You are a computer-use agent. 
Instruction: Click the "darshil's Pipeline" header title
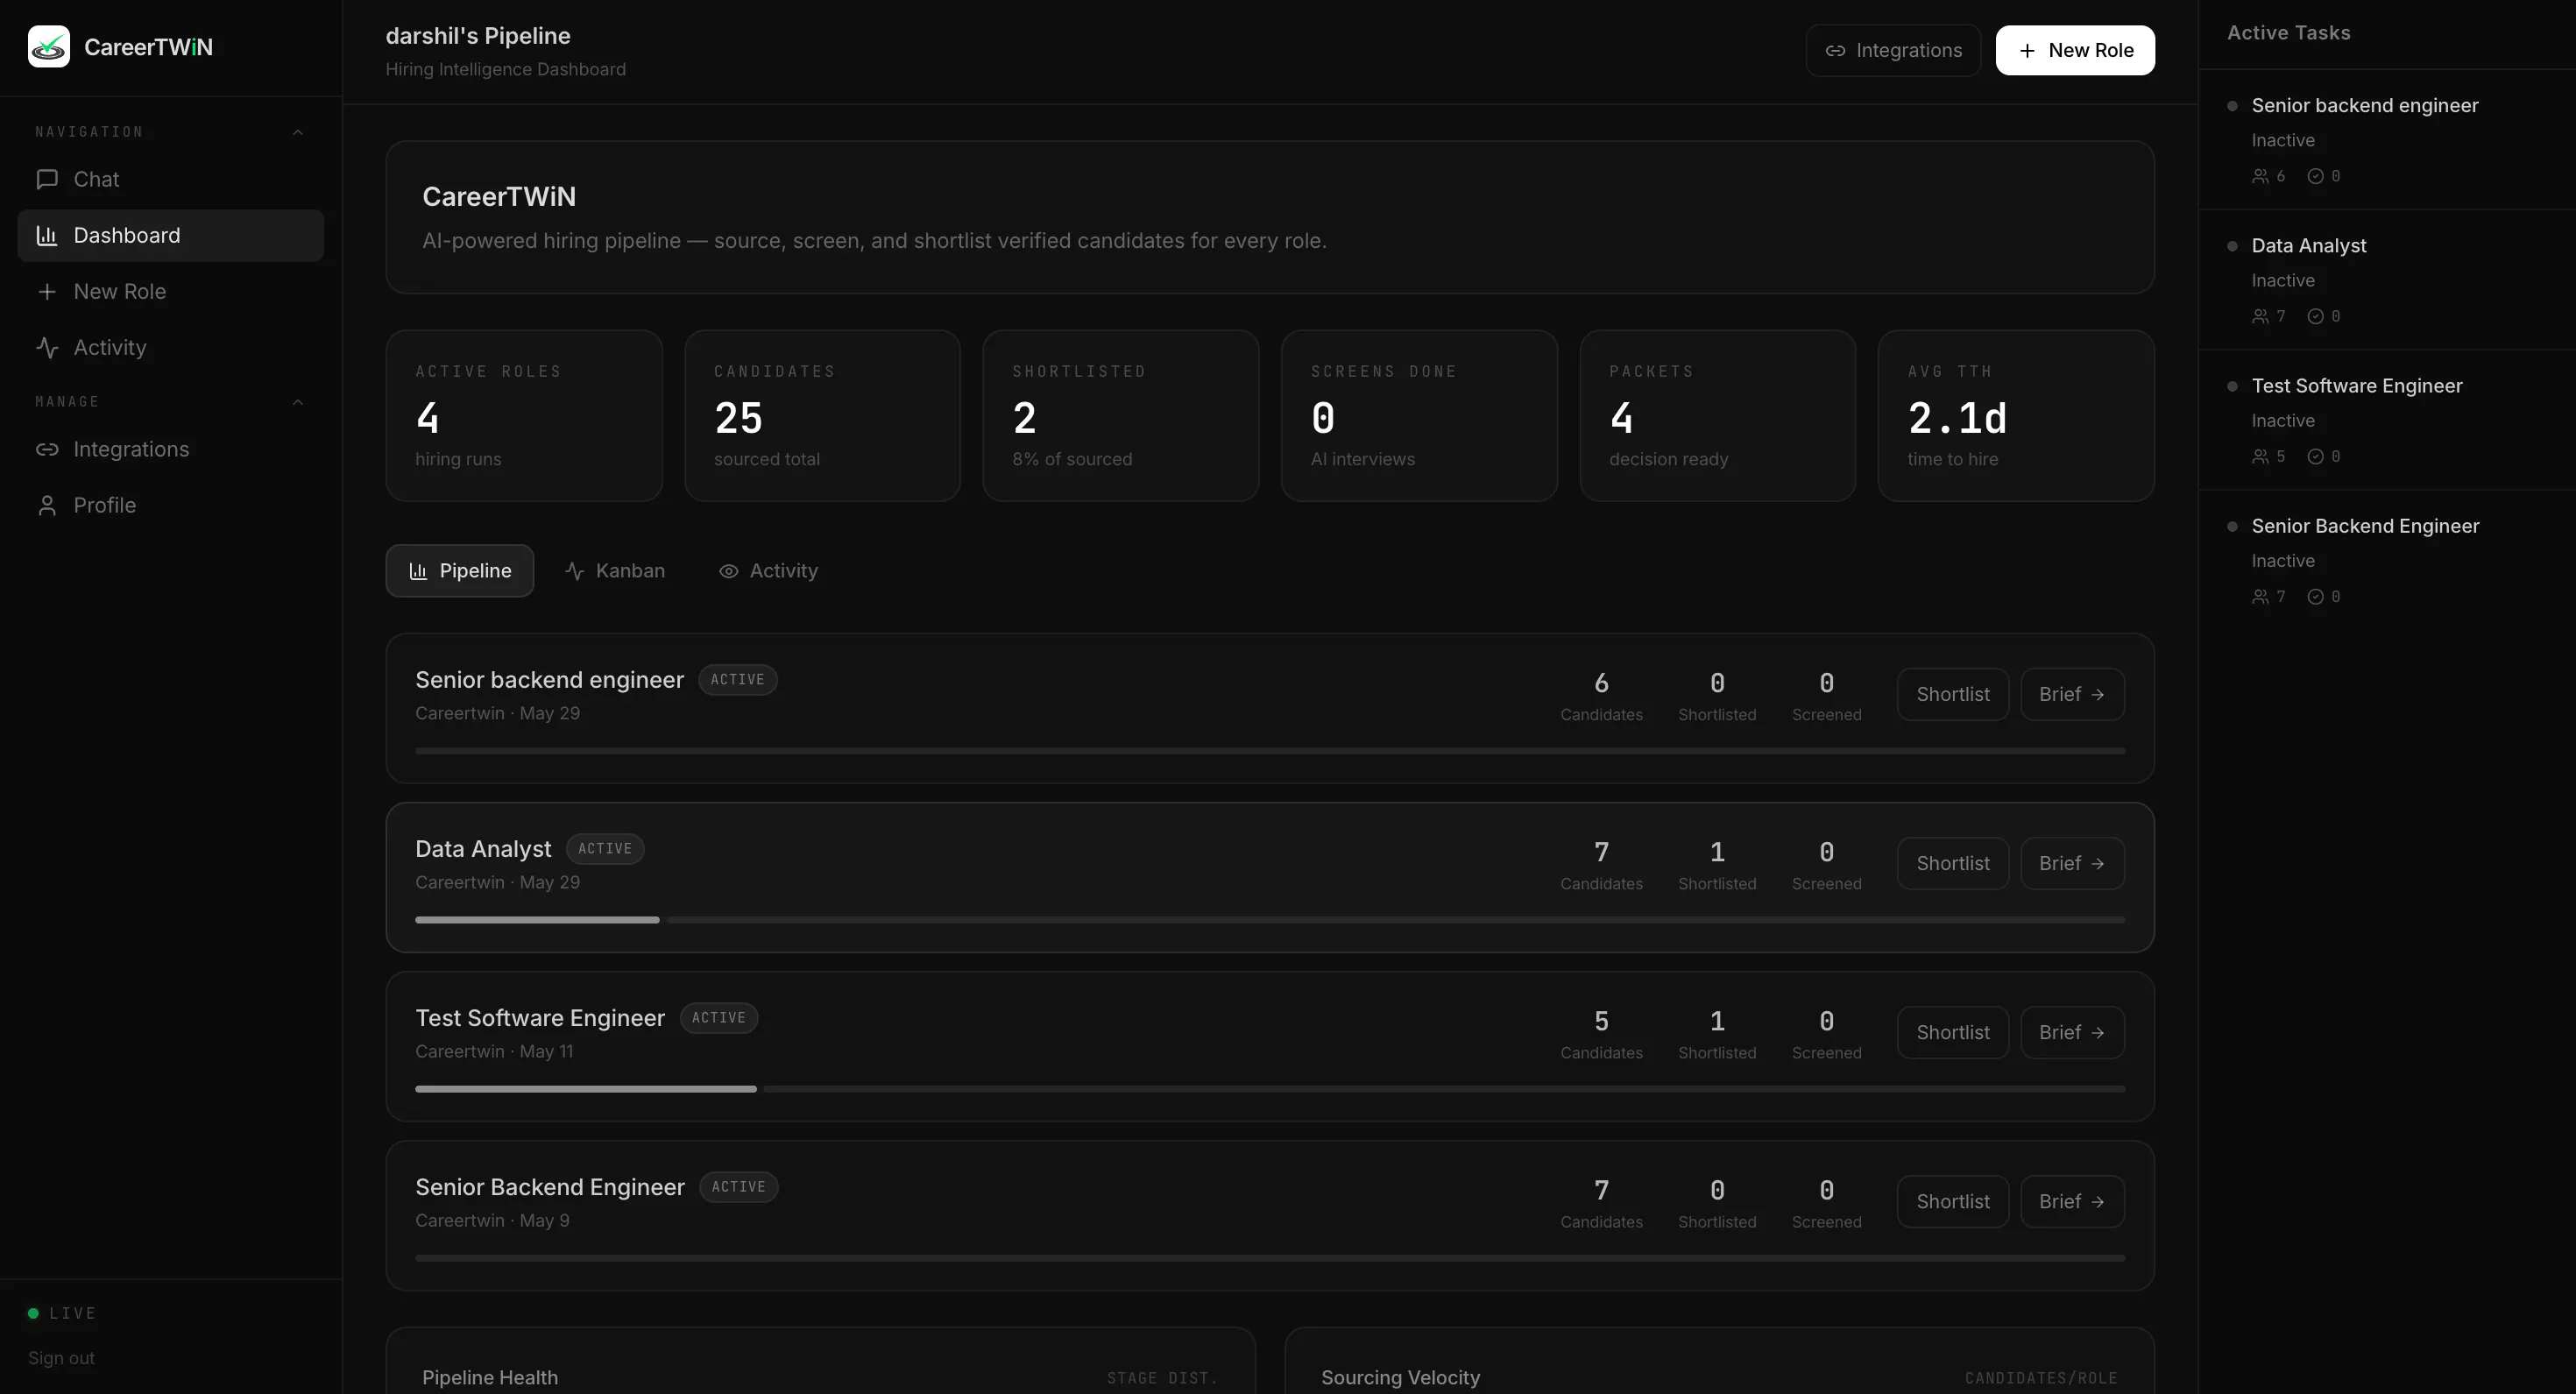(x=478, y=36)
